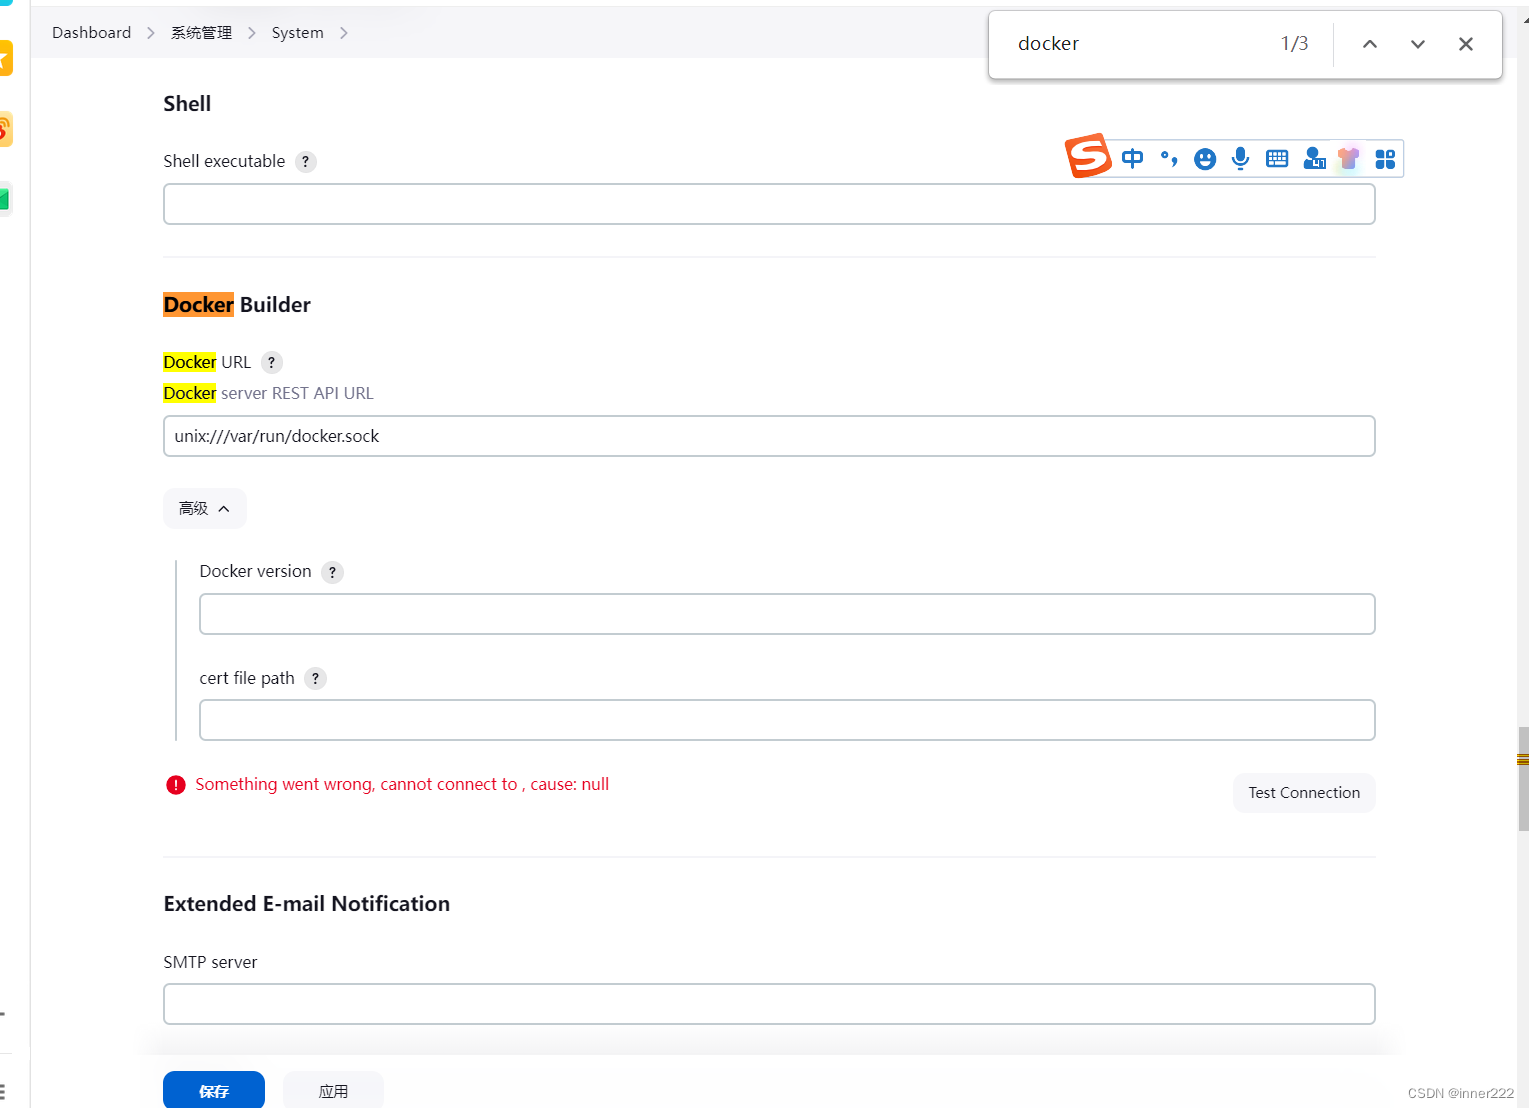Open the soft keyboard in Sogou toolbar

(1277, 158)
